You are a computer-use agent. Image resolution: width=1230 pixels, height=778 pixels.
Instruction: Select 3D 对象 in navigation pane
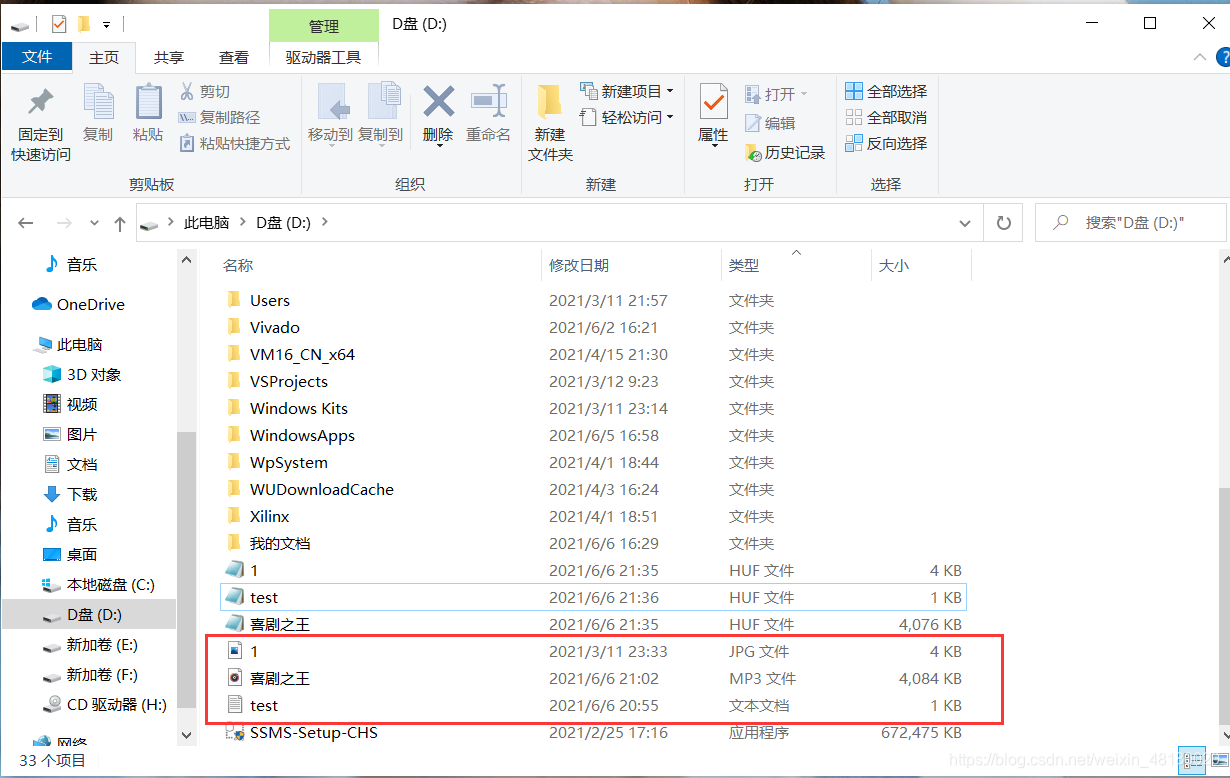pyautogui.click(x=82, y=374)
